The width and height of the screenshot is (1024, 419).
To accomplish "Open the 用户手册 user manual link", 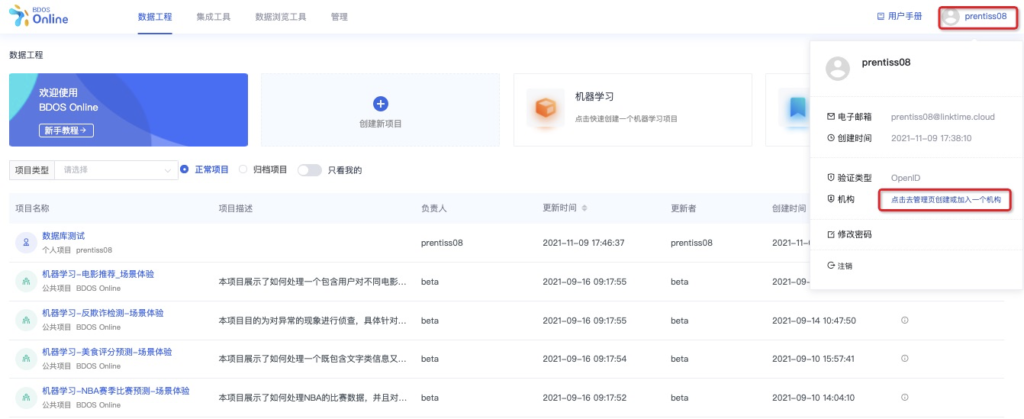I will pyautogui.click(x=899, y=16).
